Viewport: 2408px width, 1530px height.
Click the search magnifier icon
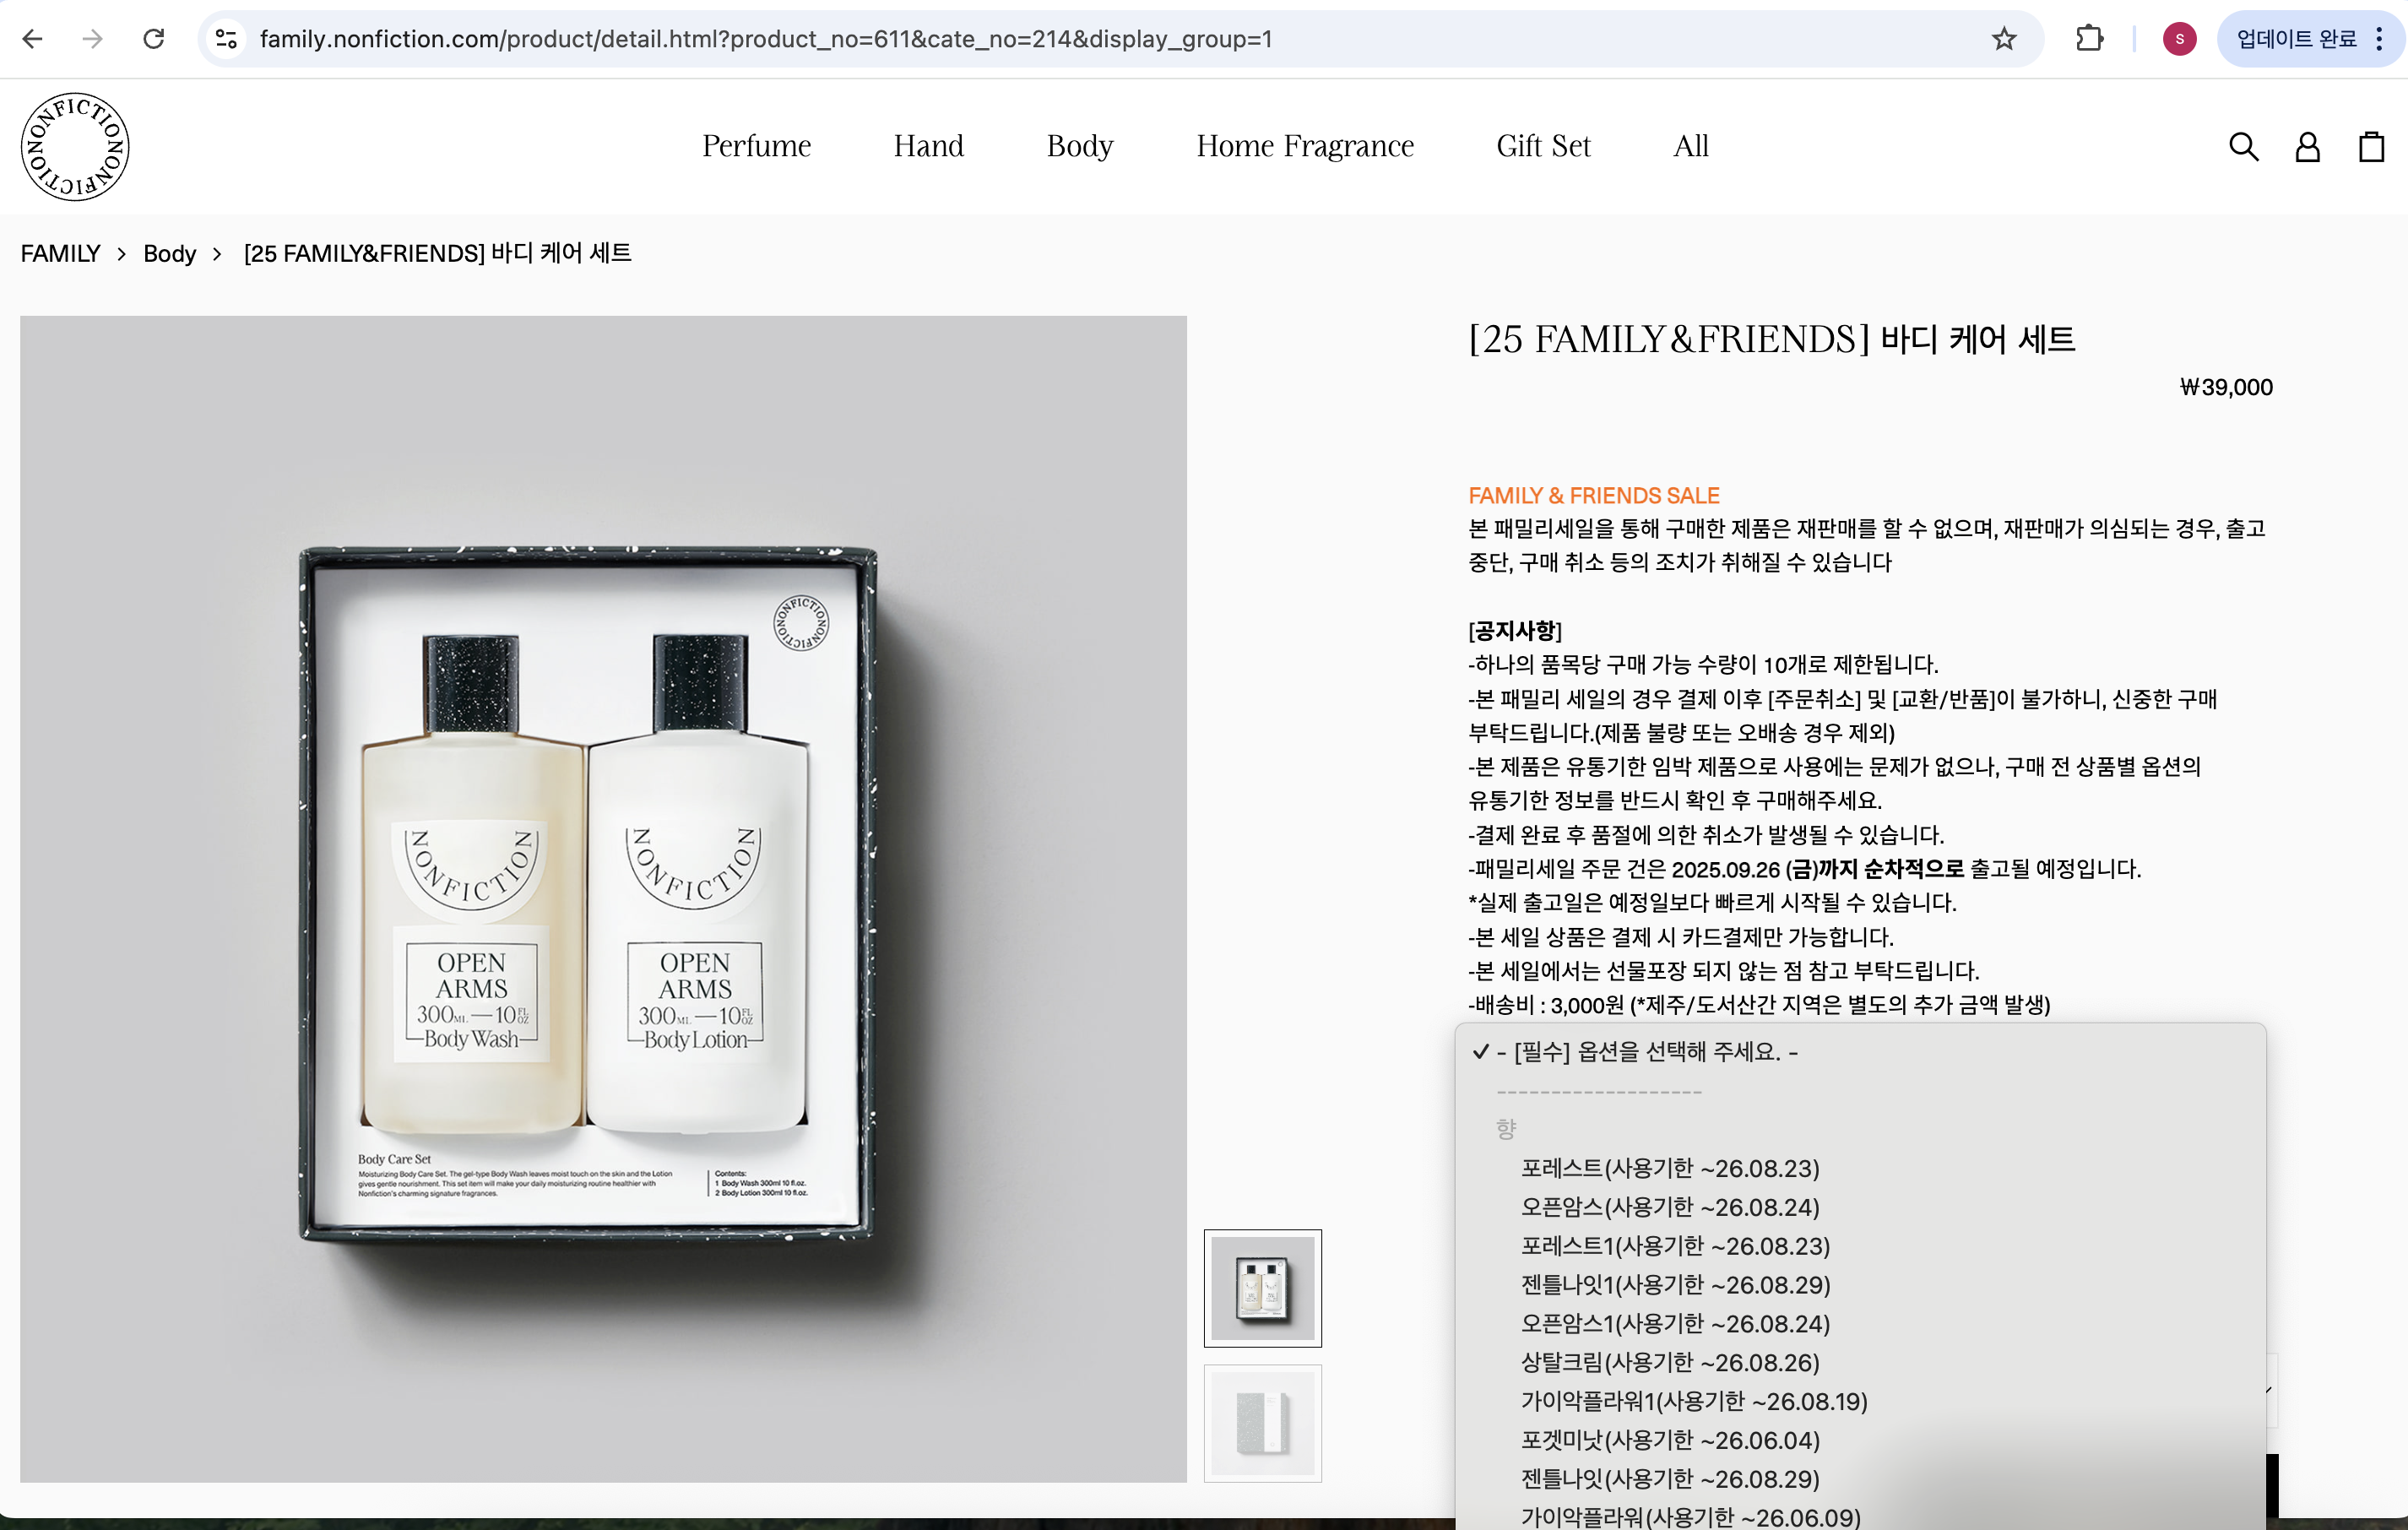[x=2243, y=147]
